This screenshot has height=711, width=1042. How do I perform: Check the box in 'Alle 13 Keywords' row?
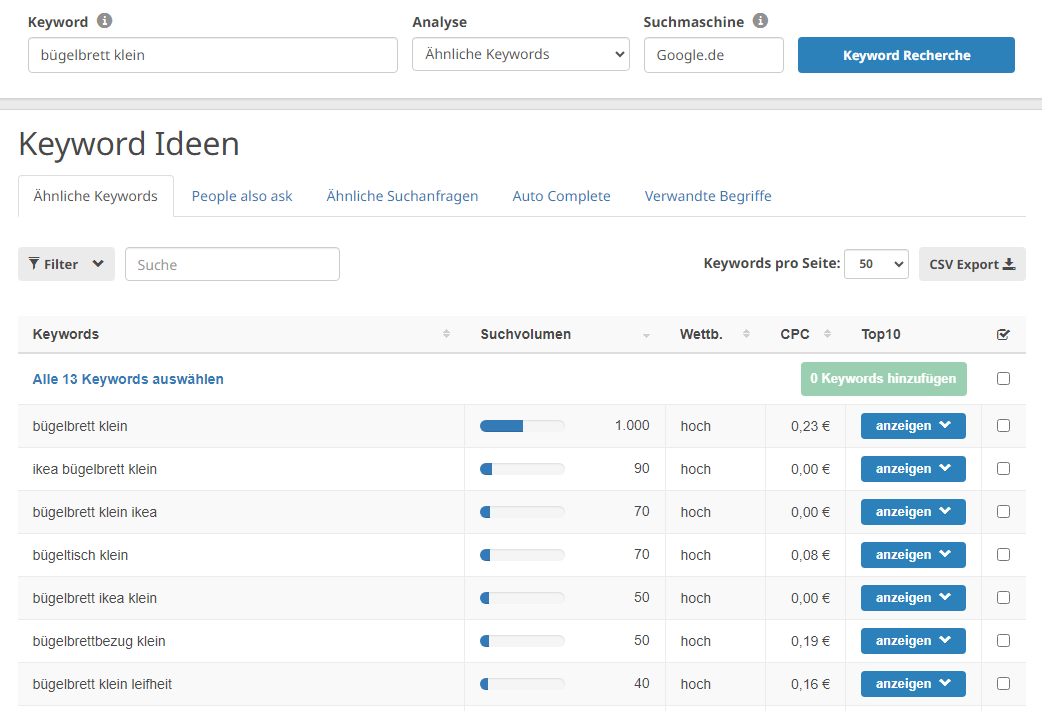1003,379
